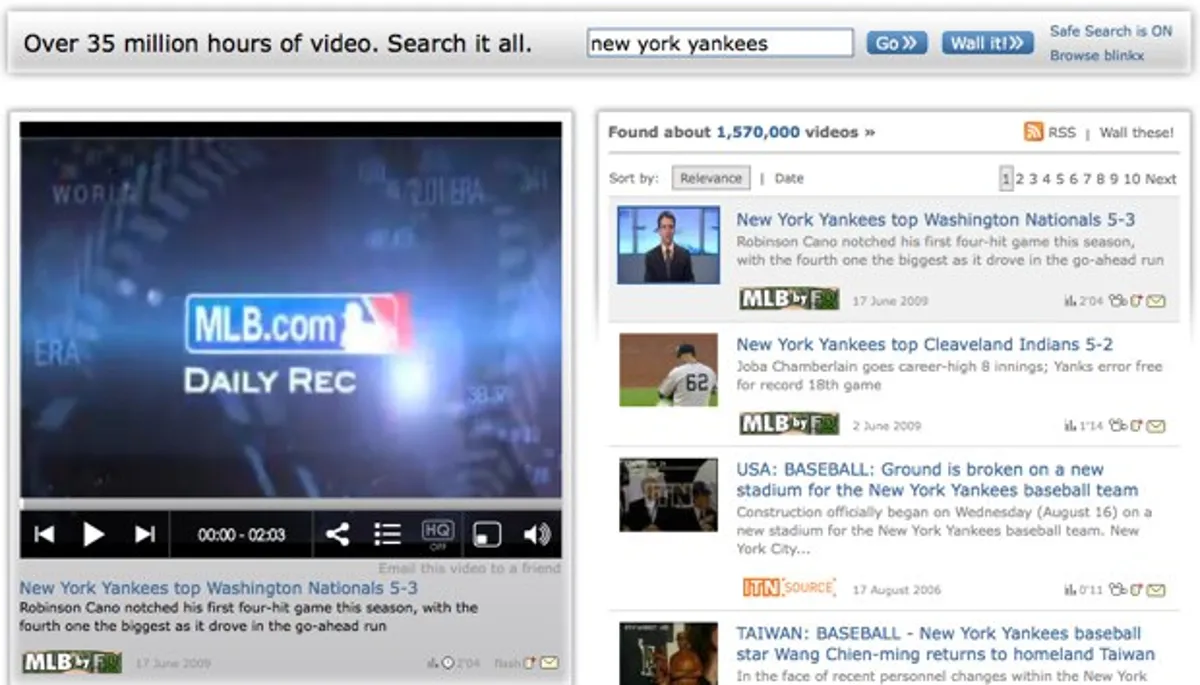Image resolution: width=1200 pixels, height=685 pixels.
Task: Select the Share icon in the video player
Action: point(336,534)
